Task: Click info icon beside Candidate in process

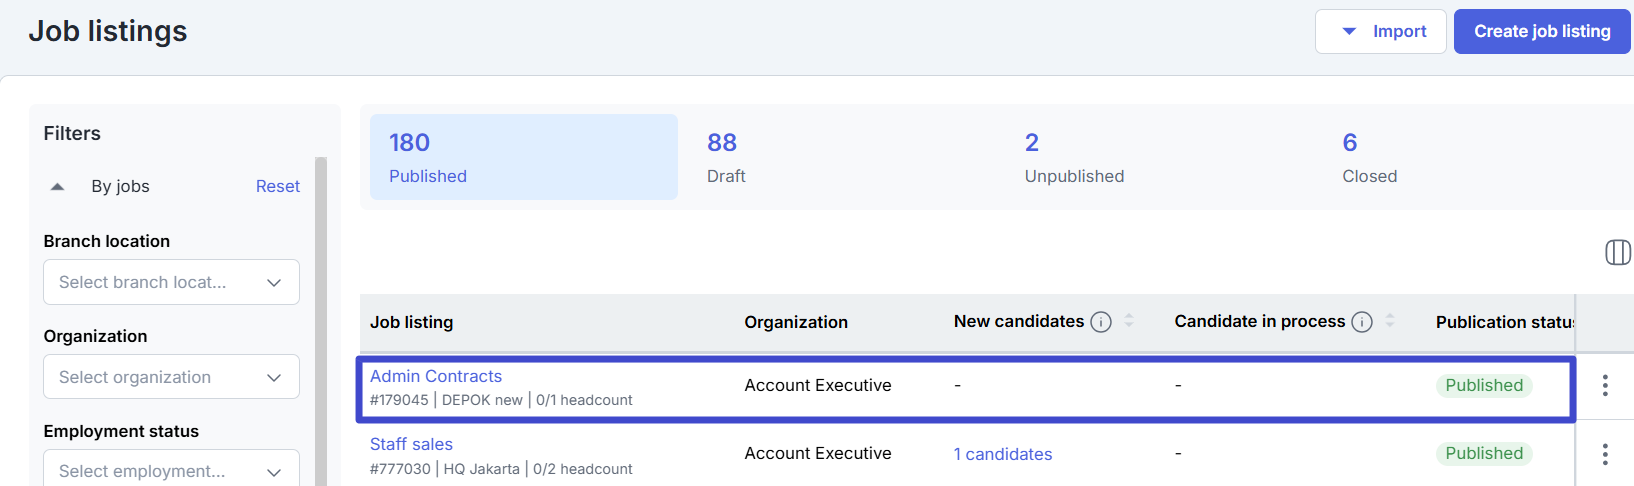Action: click(1362, 322)
